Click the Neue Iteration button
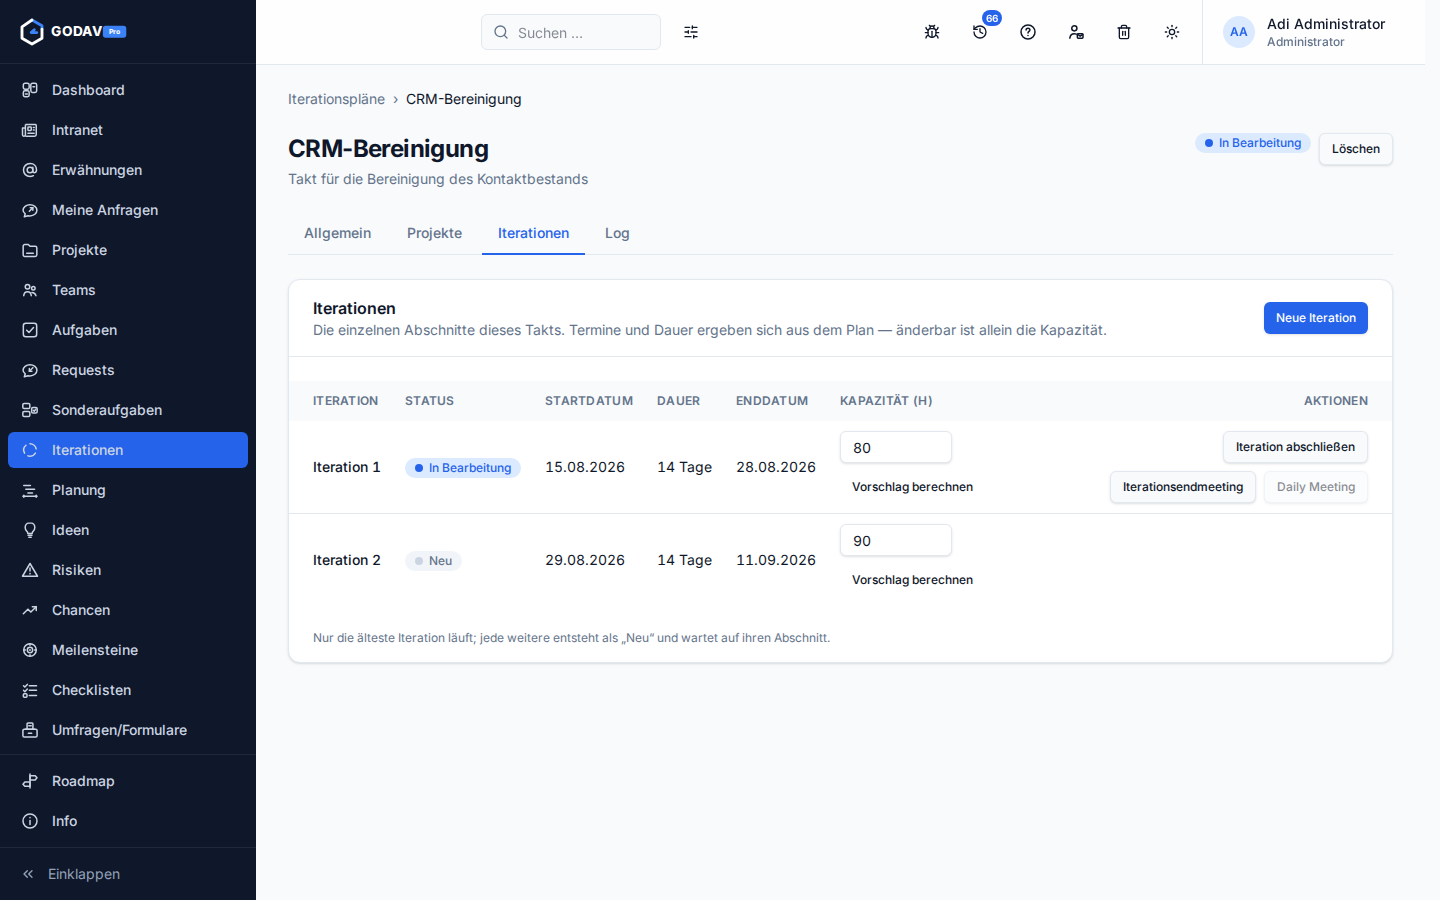The width and height of the screenshot is (1440, 900). click(x=1315, y=318)
